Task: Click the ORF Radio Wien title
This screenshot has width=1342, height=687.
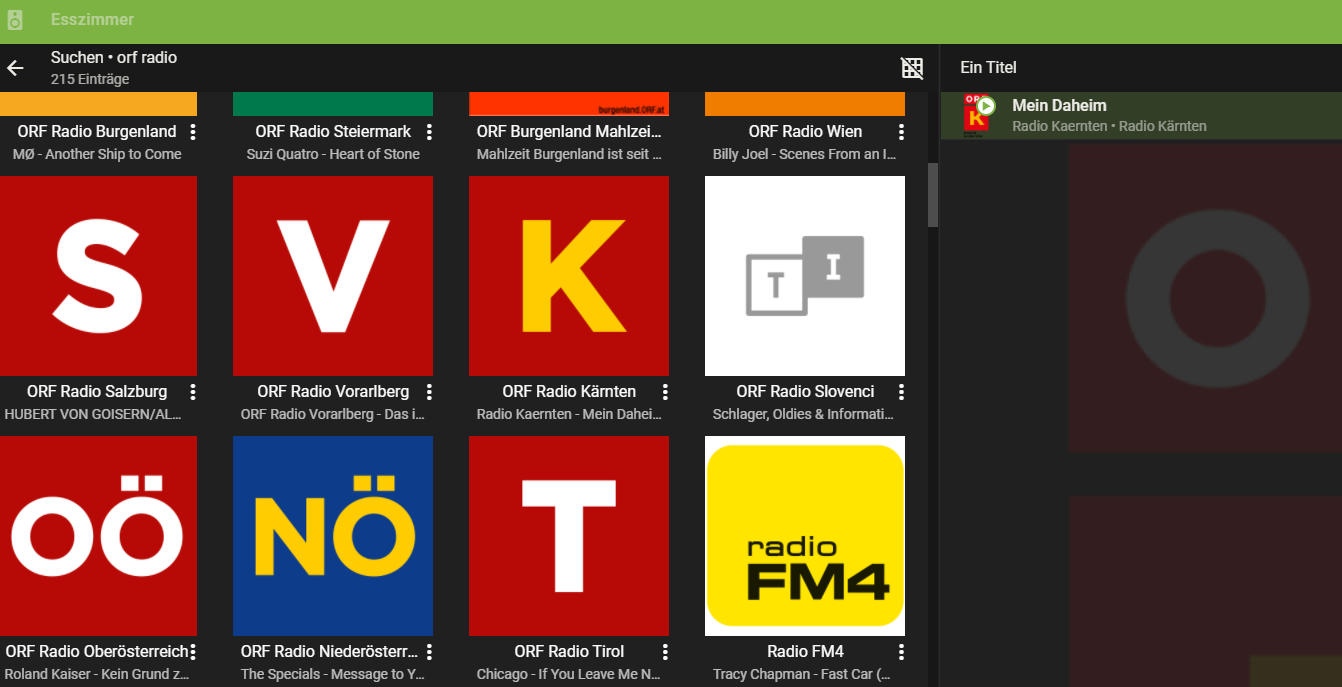Action: [805, 131]
